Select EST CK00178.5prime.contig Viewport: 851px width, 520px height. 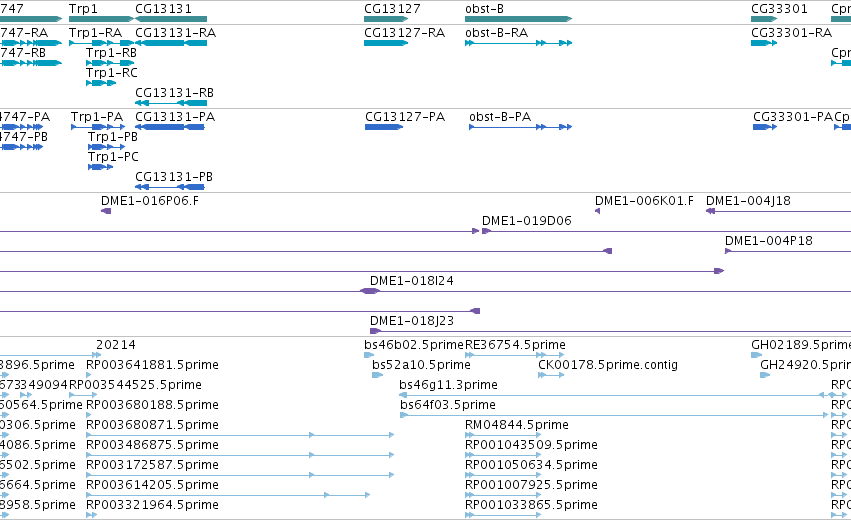551,375
